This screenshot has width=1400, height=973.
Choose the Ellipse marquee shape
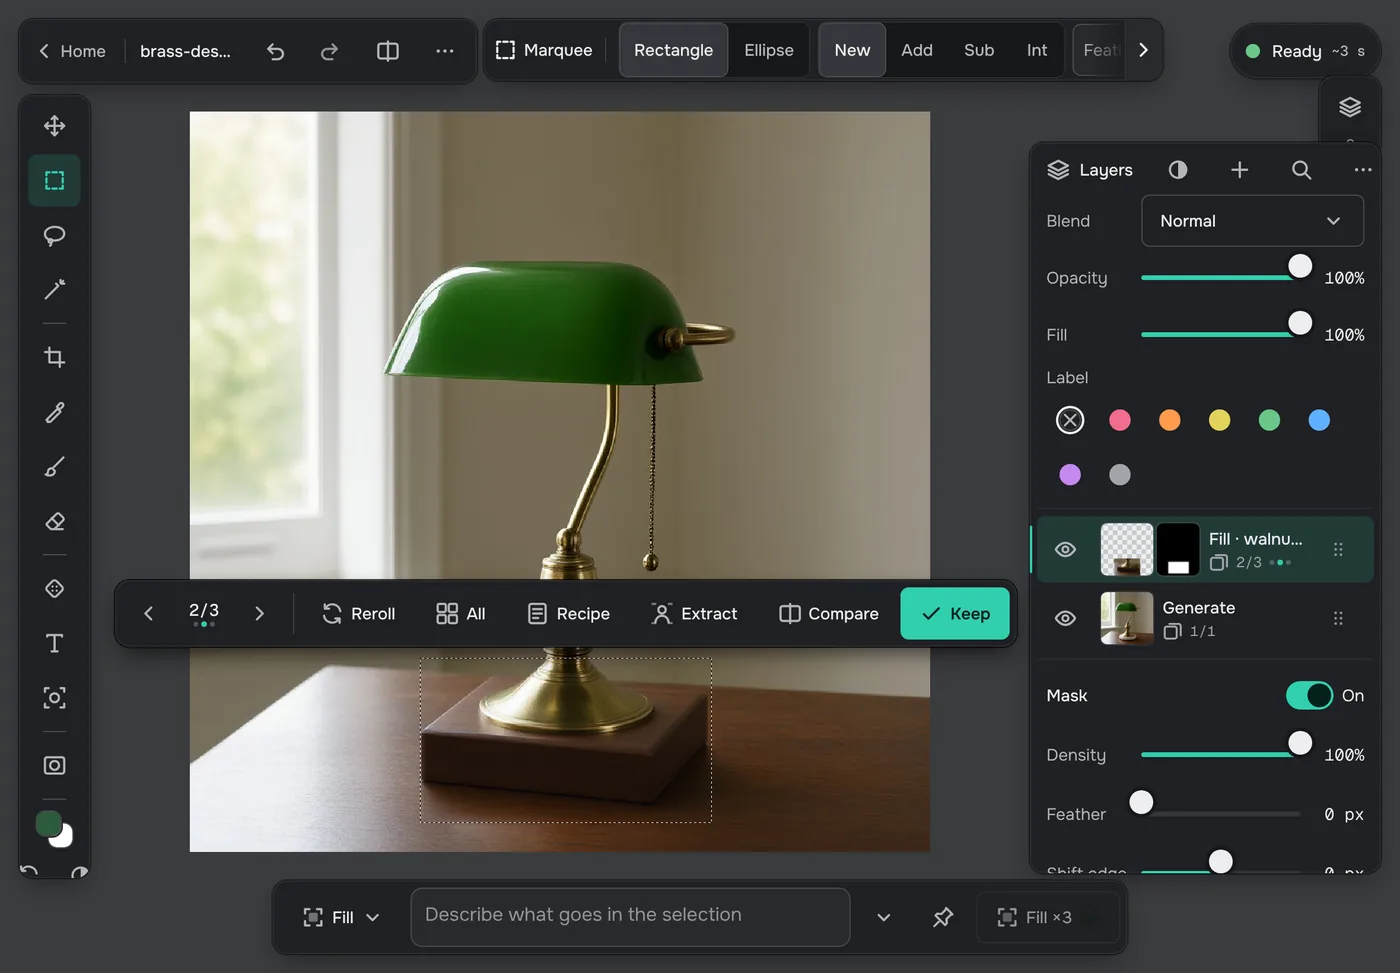[769, 50]
